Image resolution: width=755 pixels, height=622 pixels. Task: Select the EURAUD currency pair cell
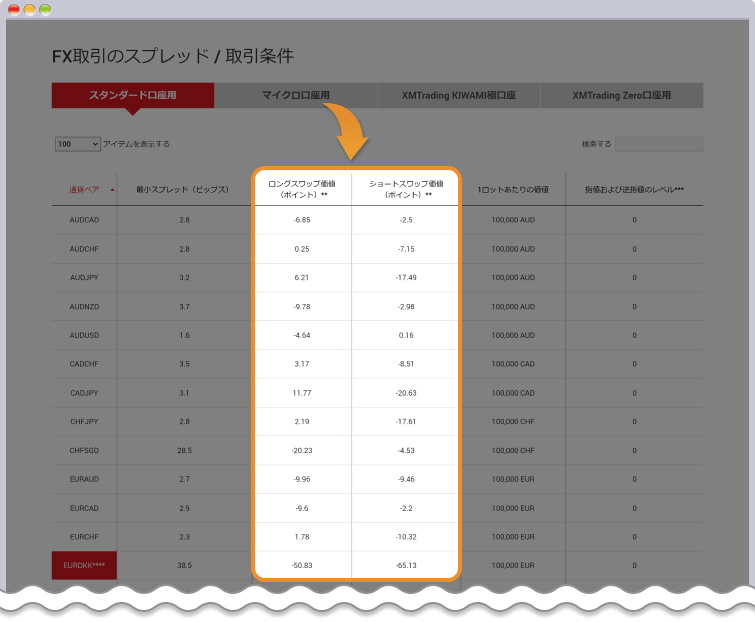click(x=84, y=479)
